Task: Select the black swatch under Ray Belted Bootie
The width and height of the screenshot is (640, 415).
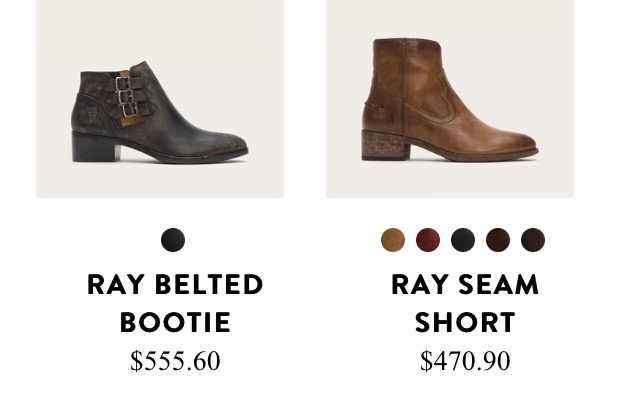Action: [x=173, y=240]
